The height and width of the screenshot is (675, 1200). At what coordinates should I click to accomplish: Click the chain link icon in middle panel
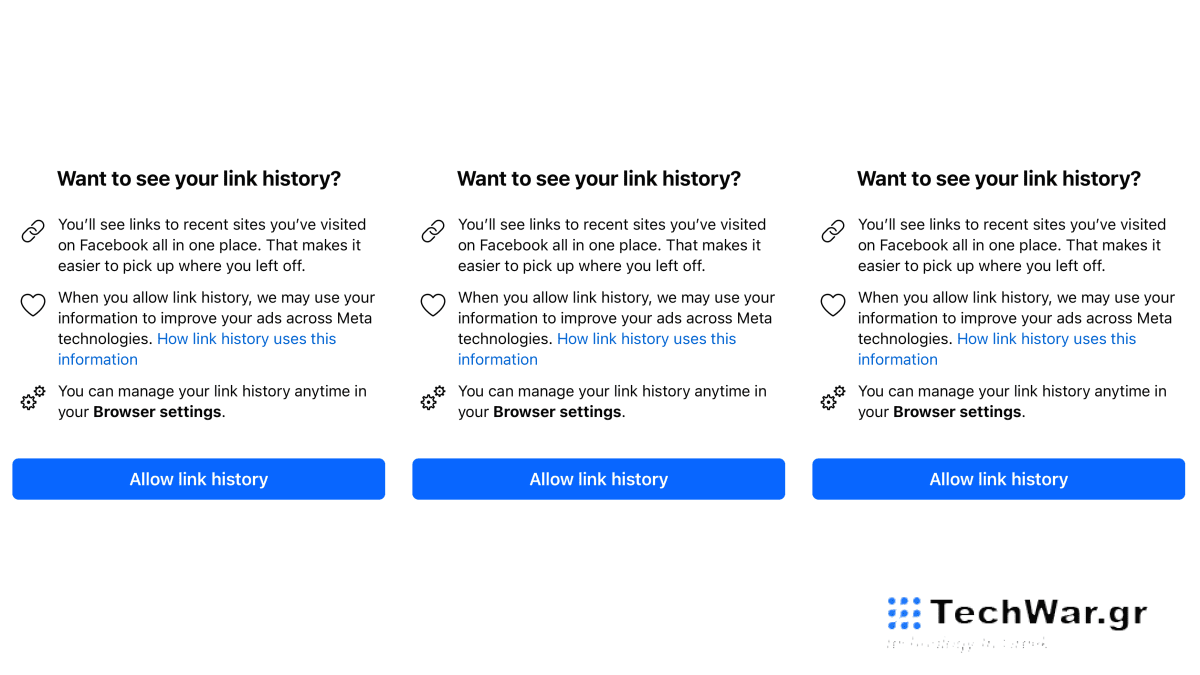point(433,232)
